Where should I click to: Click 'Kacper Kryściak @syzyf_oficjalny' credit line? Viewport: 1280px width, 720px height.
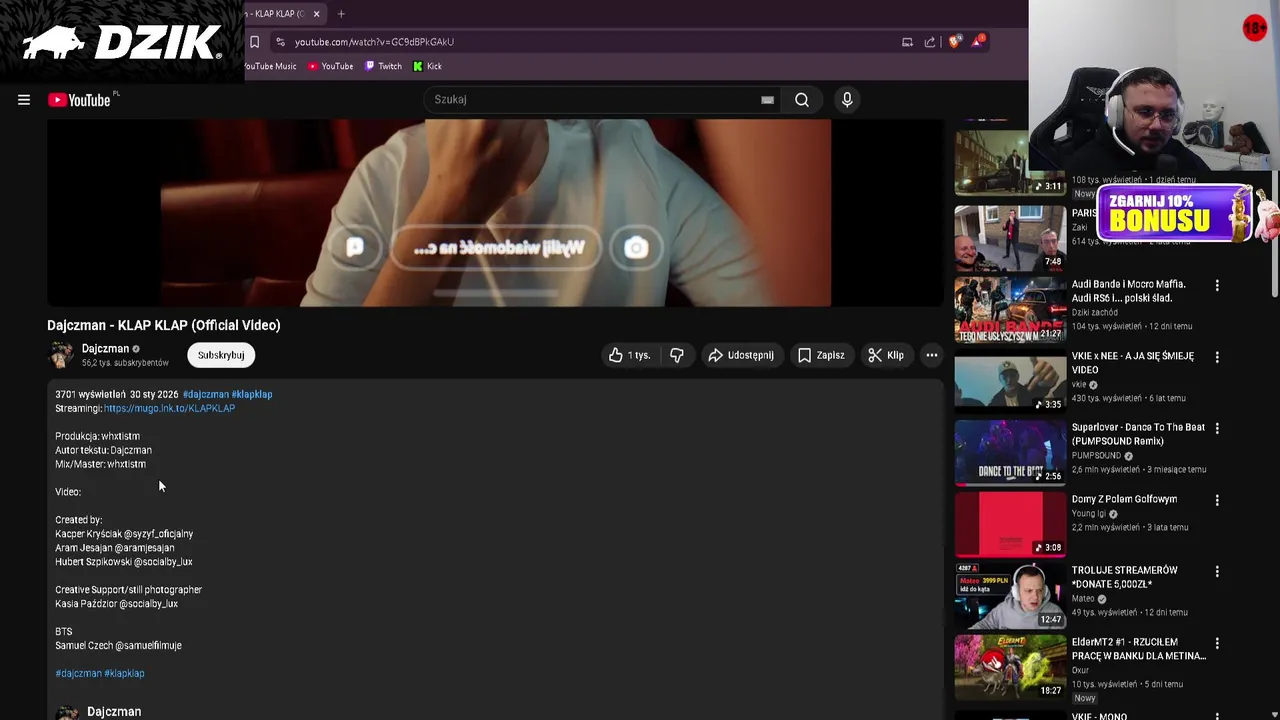pyautogui.click(x=124, y=534)
